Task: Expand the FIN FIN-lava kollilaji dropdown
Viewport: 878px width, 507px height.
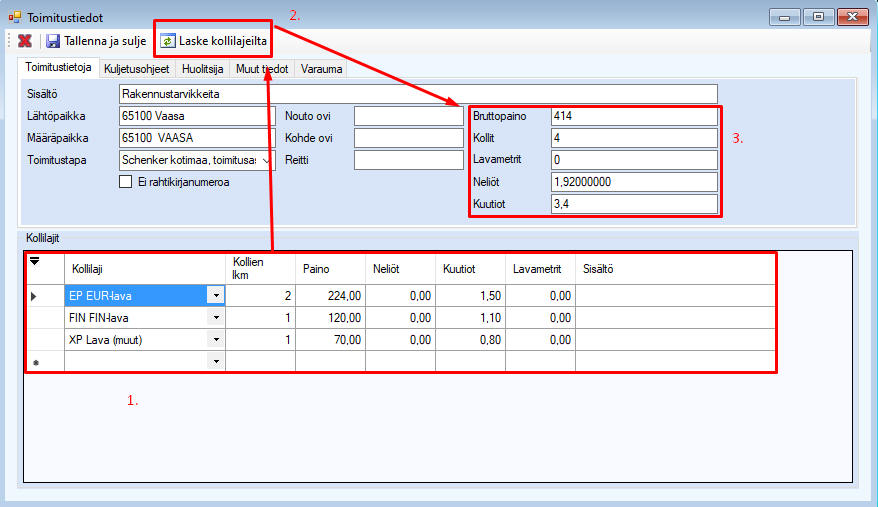Action: 215,317
